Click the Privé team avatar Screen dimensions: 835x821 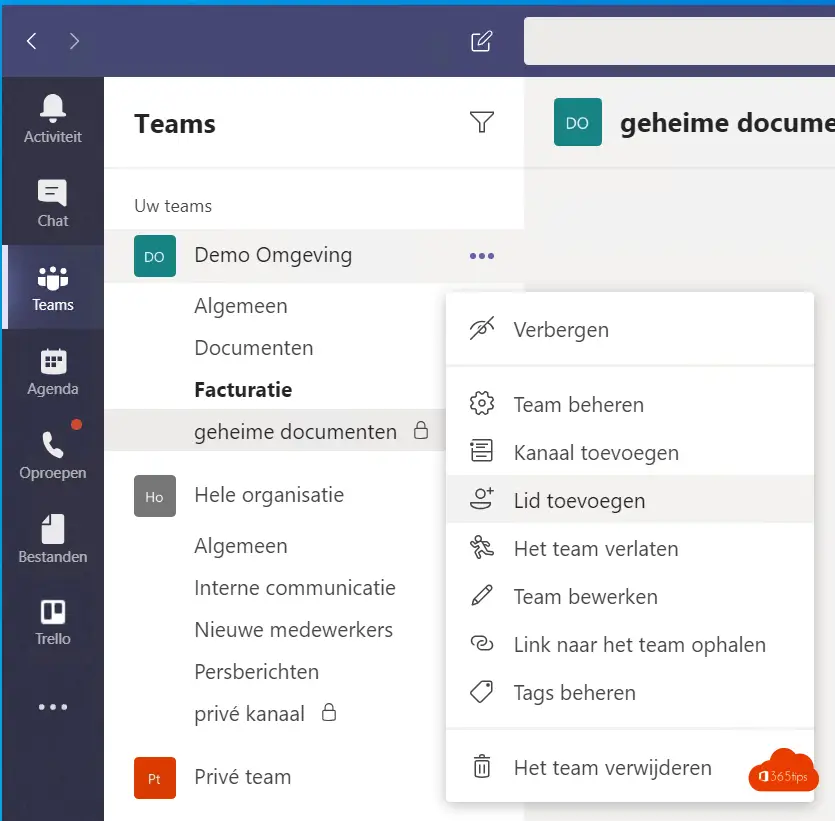pyautogui.click(x=155, y=778)
